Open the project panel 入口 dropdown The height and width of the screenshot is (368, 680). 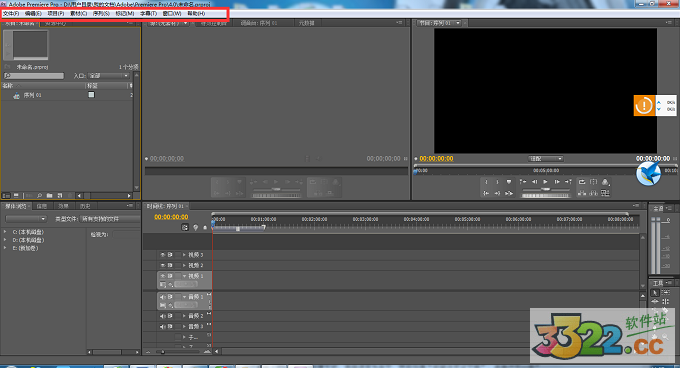tap(108, 76)
